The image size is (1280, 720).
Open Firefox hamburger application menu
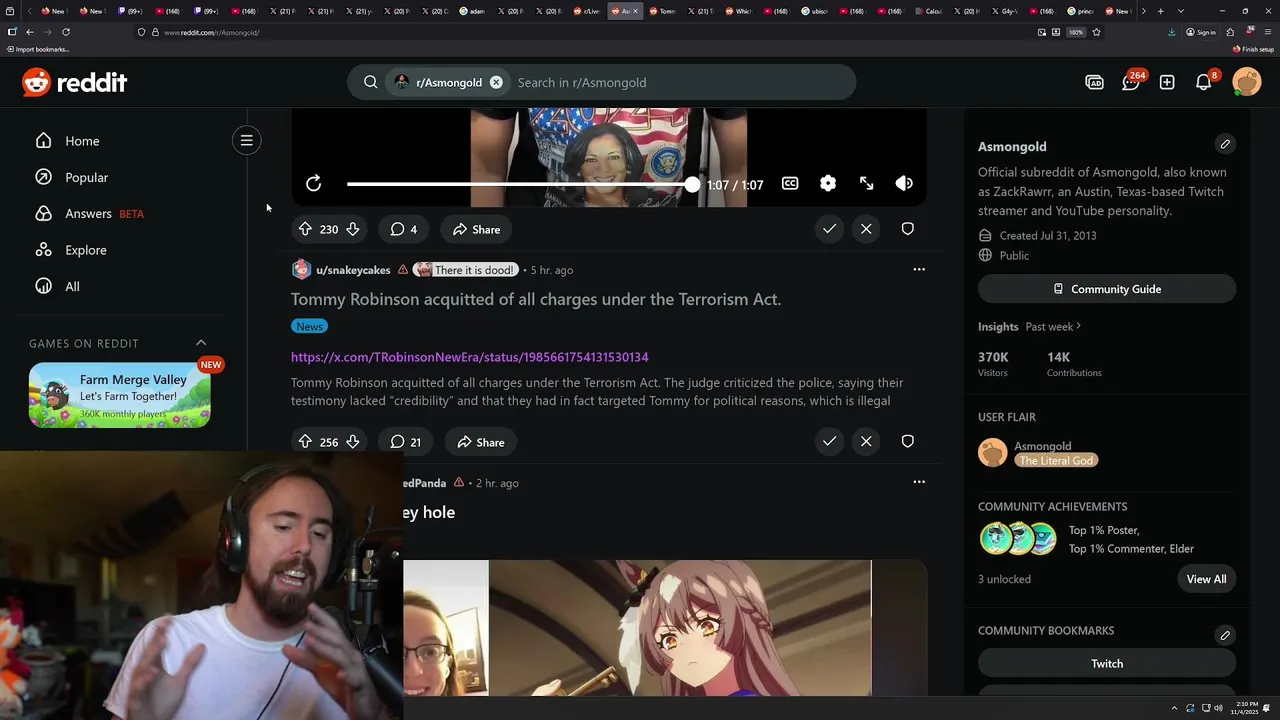coord(1267,32)
